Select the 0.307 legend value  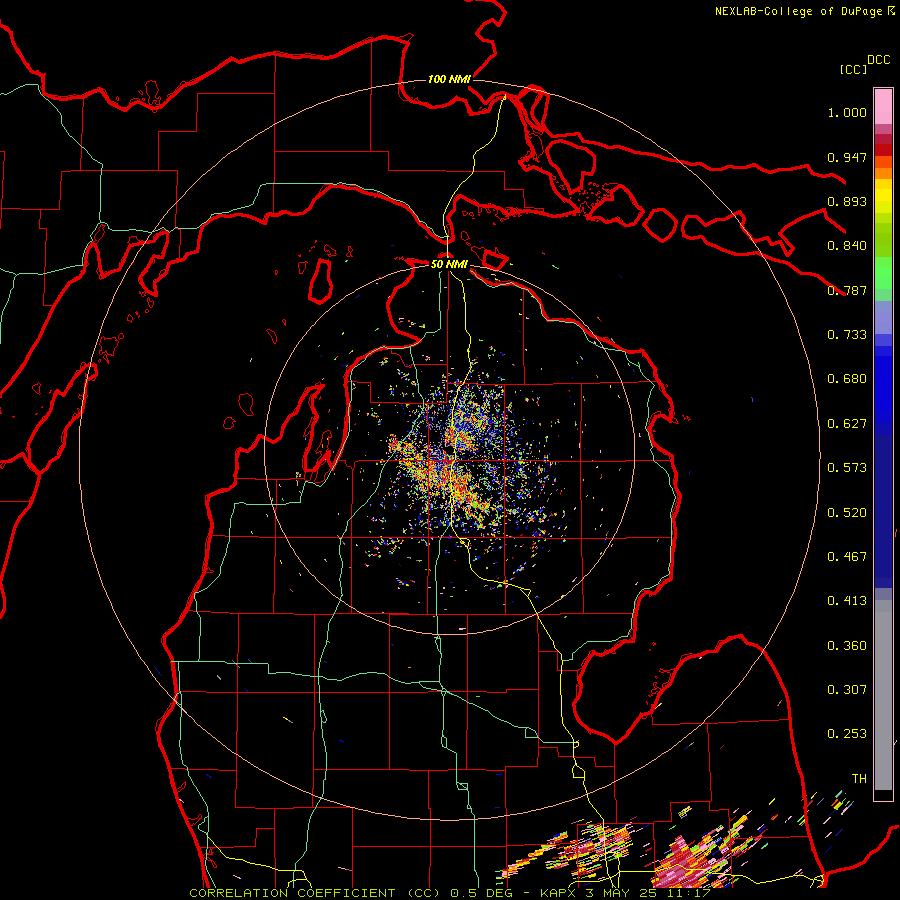847,690
